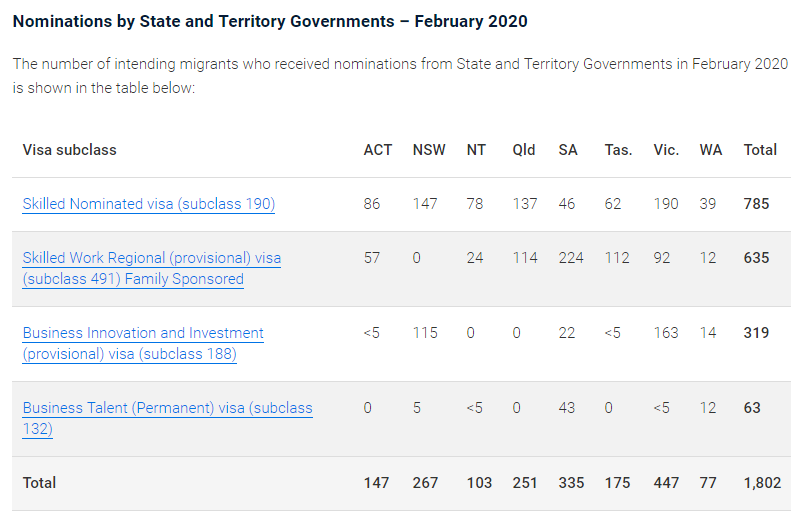Open the Skilled Nominated visa (subclass 190) link
The width and height of the screenshot is (804, 524).
click(x=148, y=204)
